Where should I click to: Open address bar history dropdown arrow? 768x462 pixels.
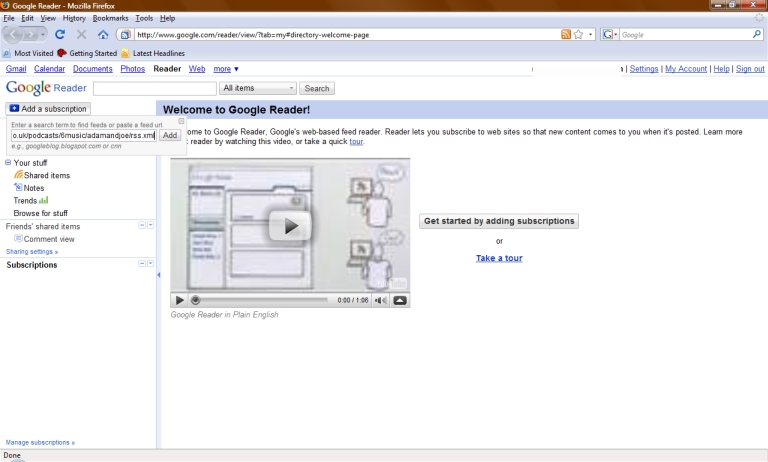click(590, 34)
